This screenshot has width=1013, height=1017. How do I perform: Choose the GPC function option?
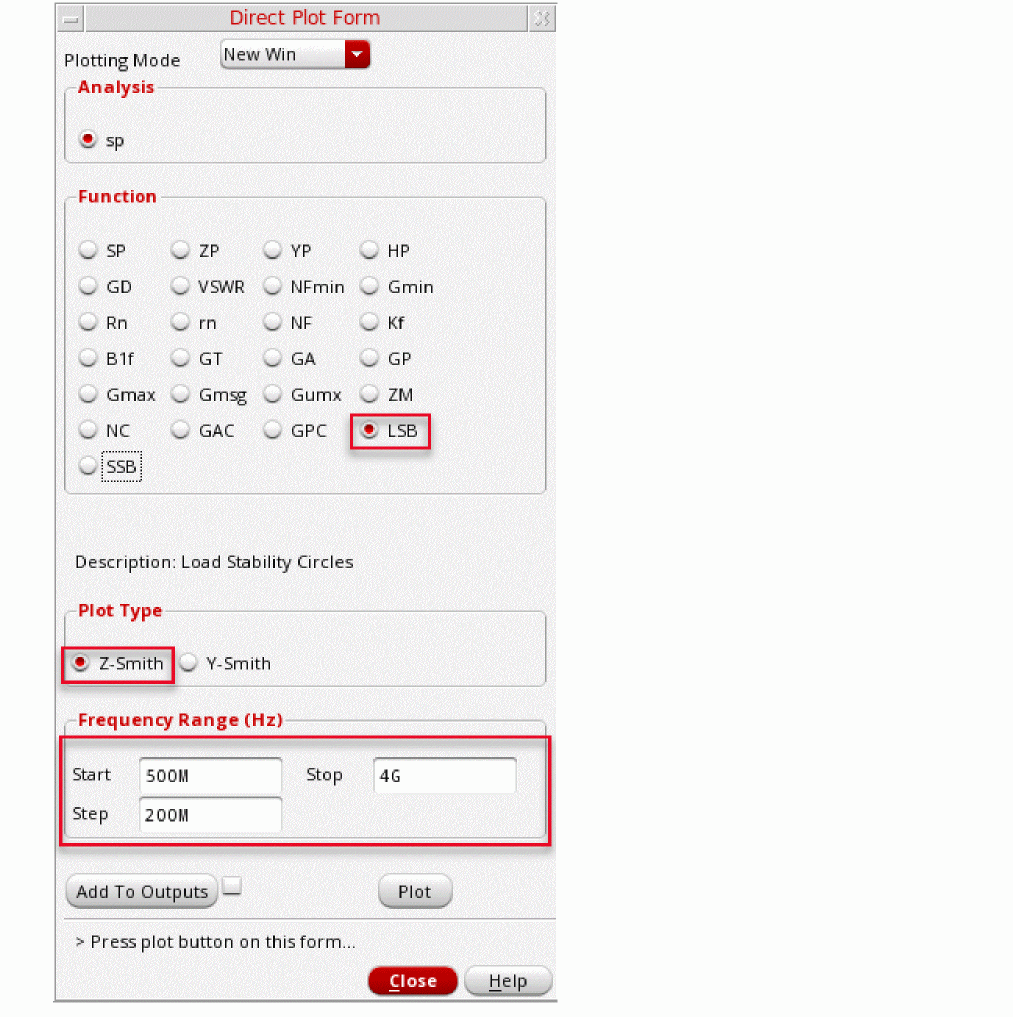tap(272, 430)
